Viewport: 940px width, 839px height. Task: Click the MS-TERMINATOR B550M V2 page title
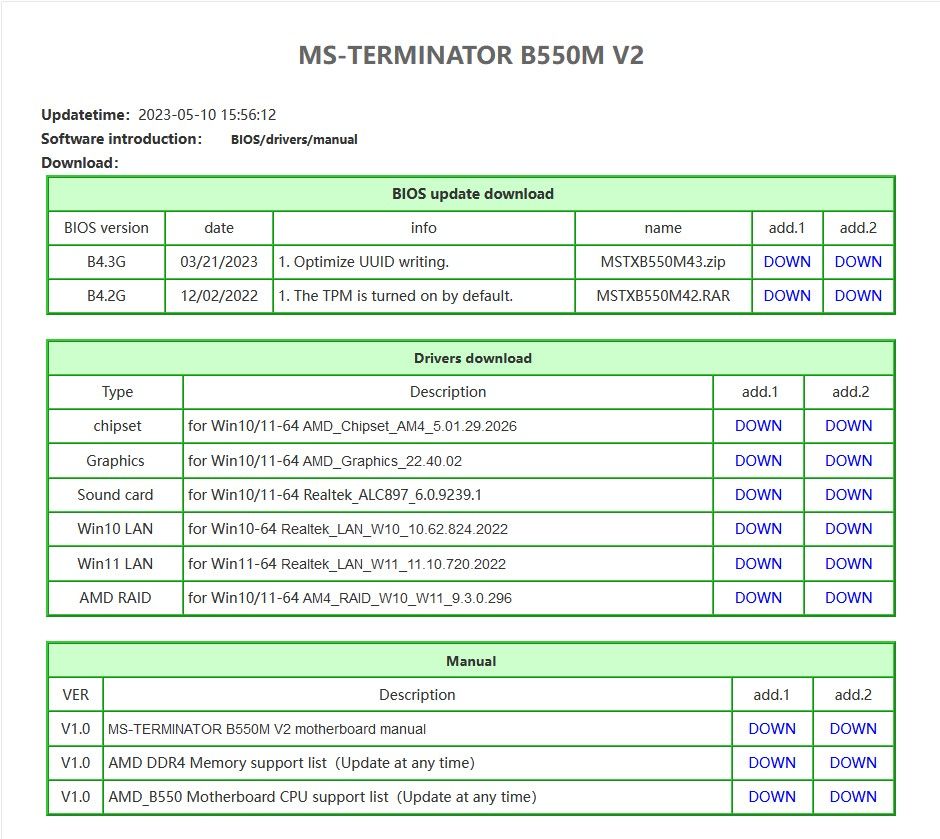pos(471,55)
